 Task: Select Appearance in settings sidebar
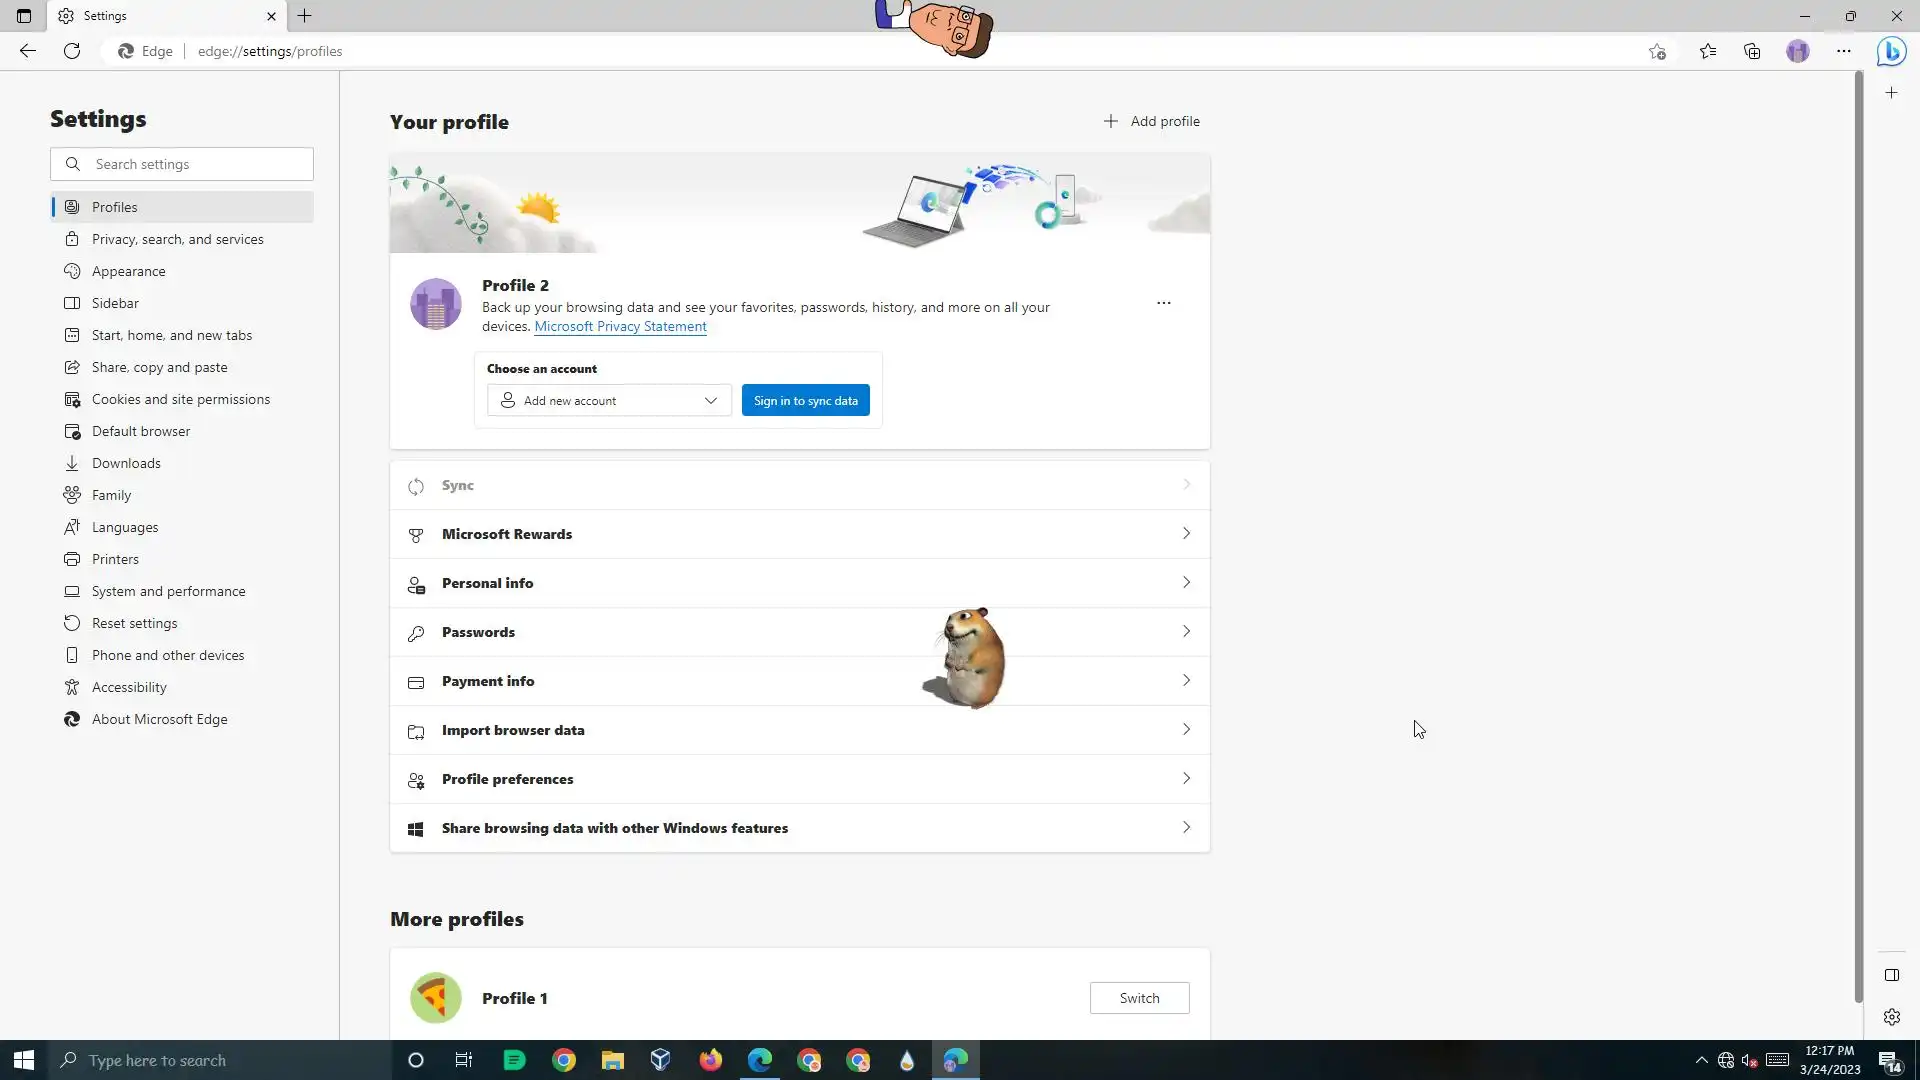click(128, 271)
